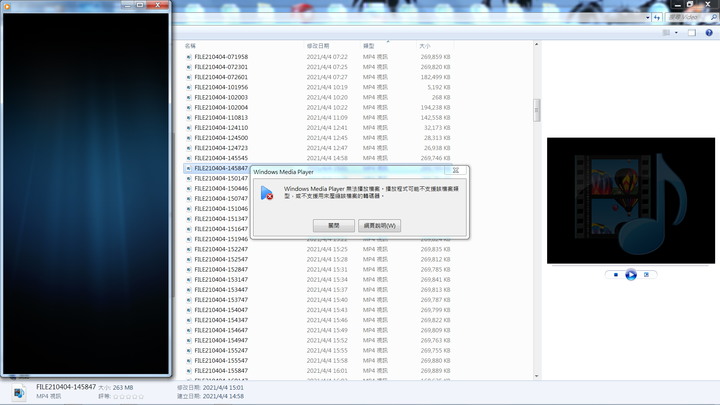Click MP4 icon of FILE210404-124723
This screenshot has width=720, height=405.
[188, 148]
